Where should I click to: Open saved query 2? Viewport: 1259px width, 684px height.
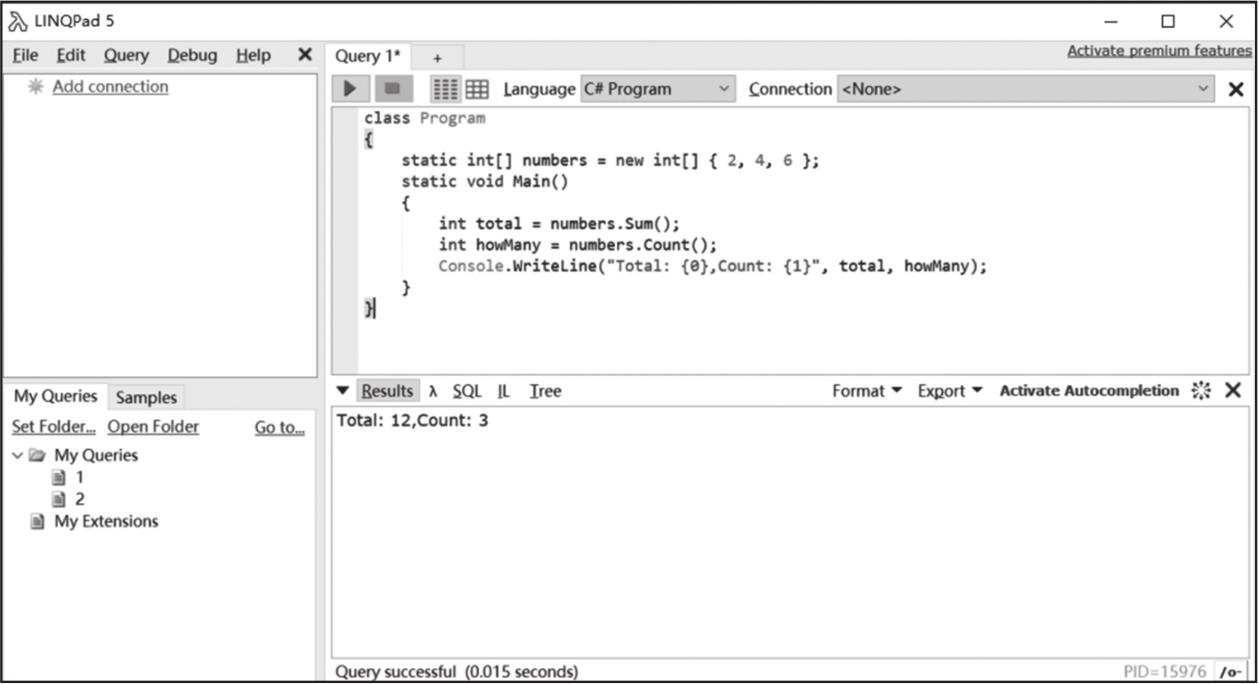coord(79,499)
